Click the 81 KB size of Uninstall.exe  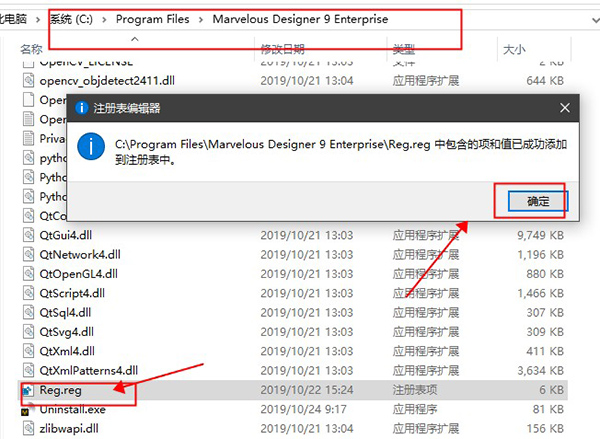click(x=548, y=410)
